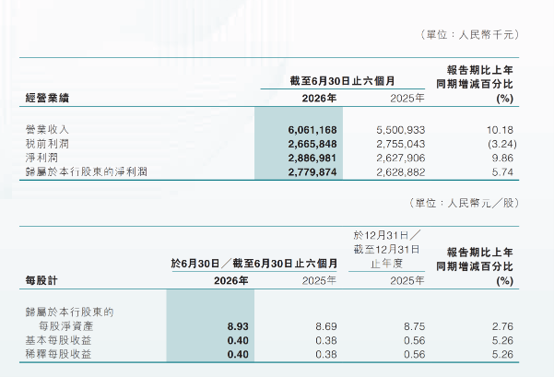Select the 0.56 value in 稀釋每股收益 row
The width and height of the screenshot is (554, 377).
click(414, 354)
